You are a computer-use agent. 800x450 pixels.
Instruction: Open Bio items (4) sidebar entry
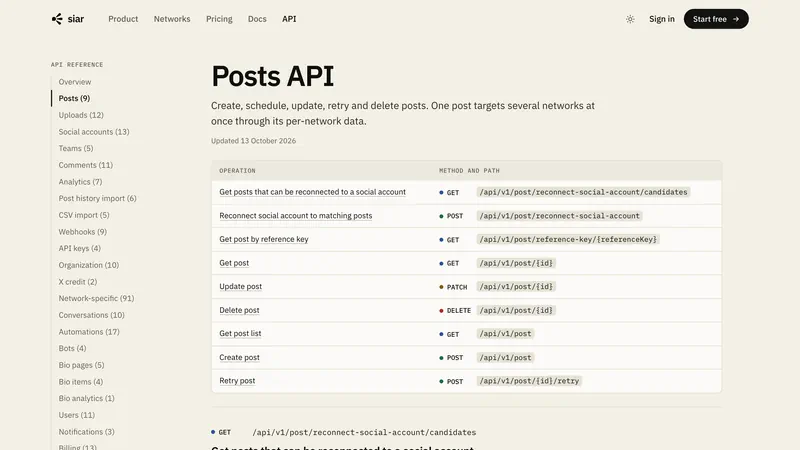[81, 382]
